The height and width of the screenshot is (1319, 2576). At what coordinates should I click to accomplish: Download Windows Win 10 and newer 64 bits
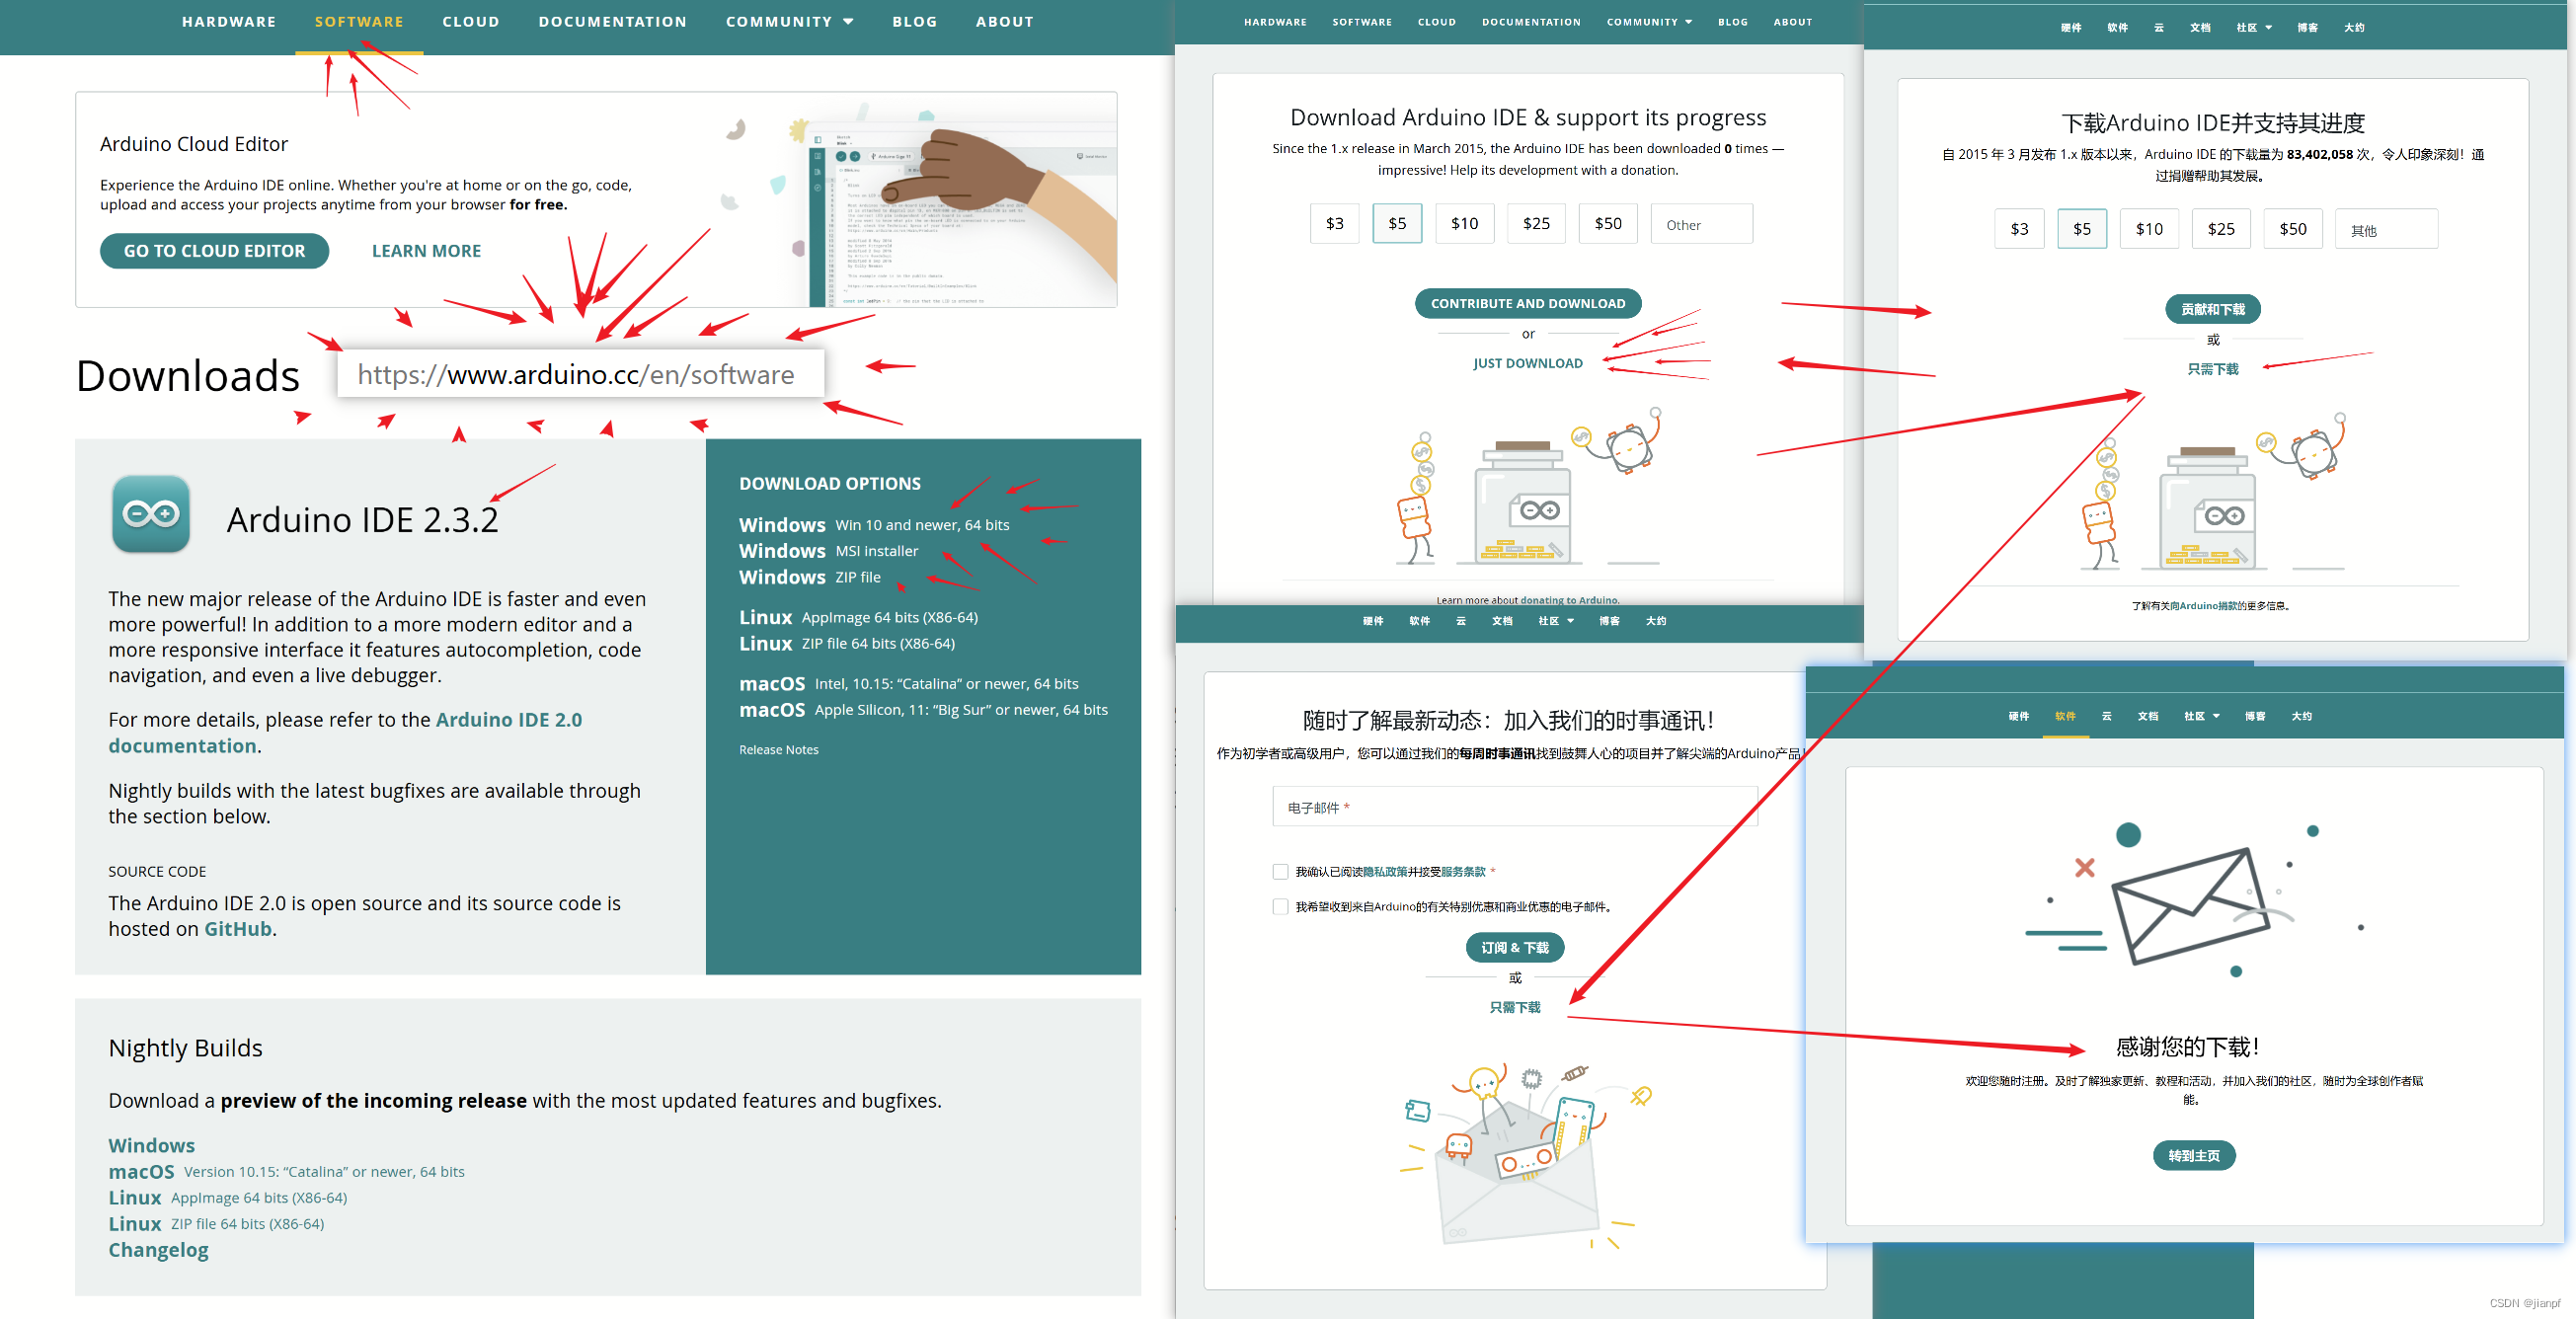[x=874, y=525]
